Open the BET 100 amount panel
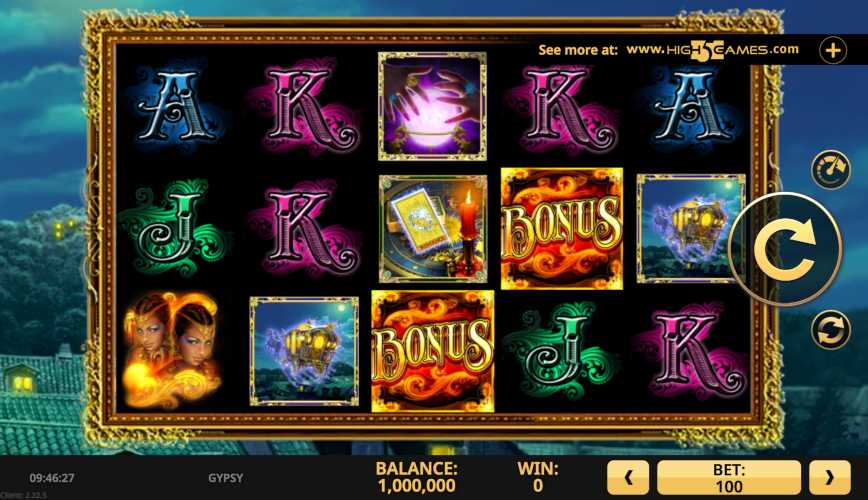868x500 pixels. click(728, 477)
